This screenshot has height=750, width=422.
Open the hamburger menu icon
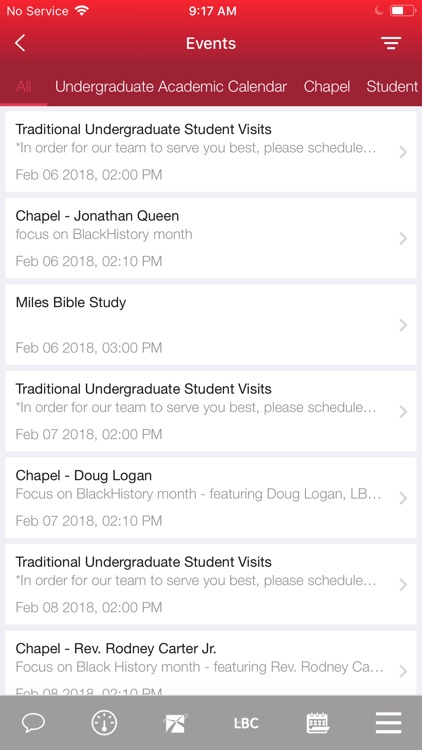[x=388, y=722]
